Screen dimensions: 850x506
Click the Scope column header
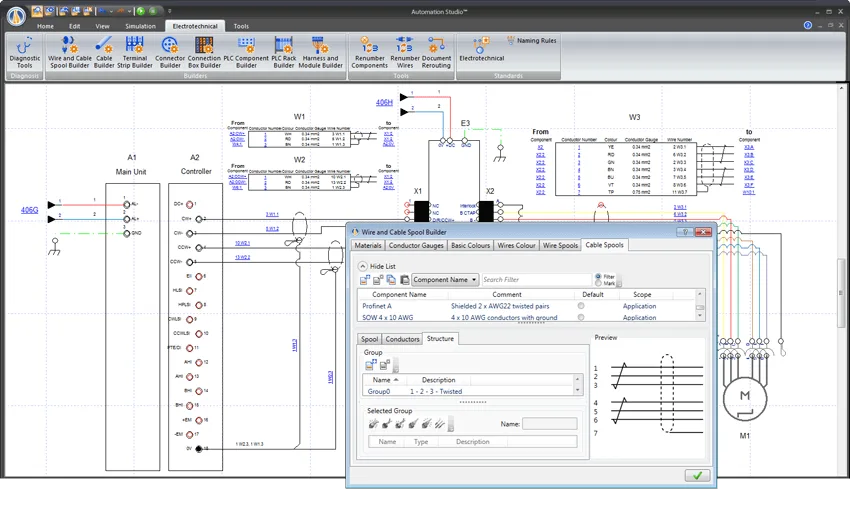(642, 294)
